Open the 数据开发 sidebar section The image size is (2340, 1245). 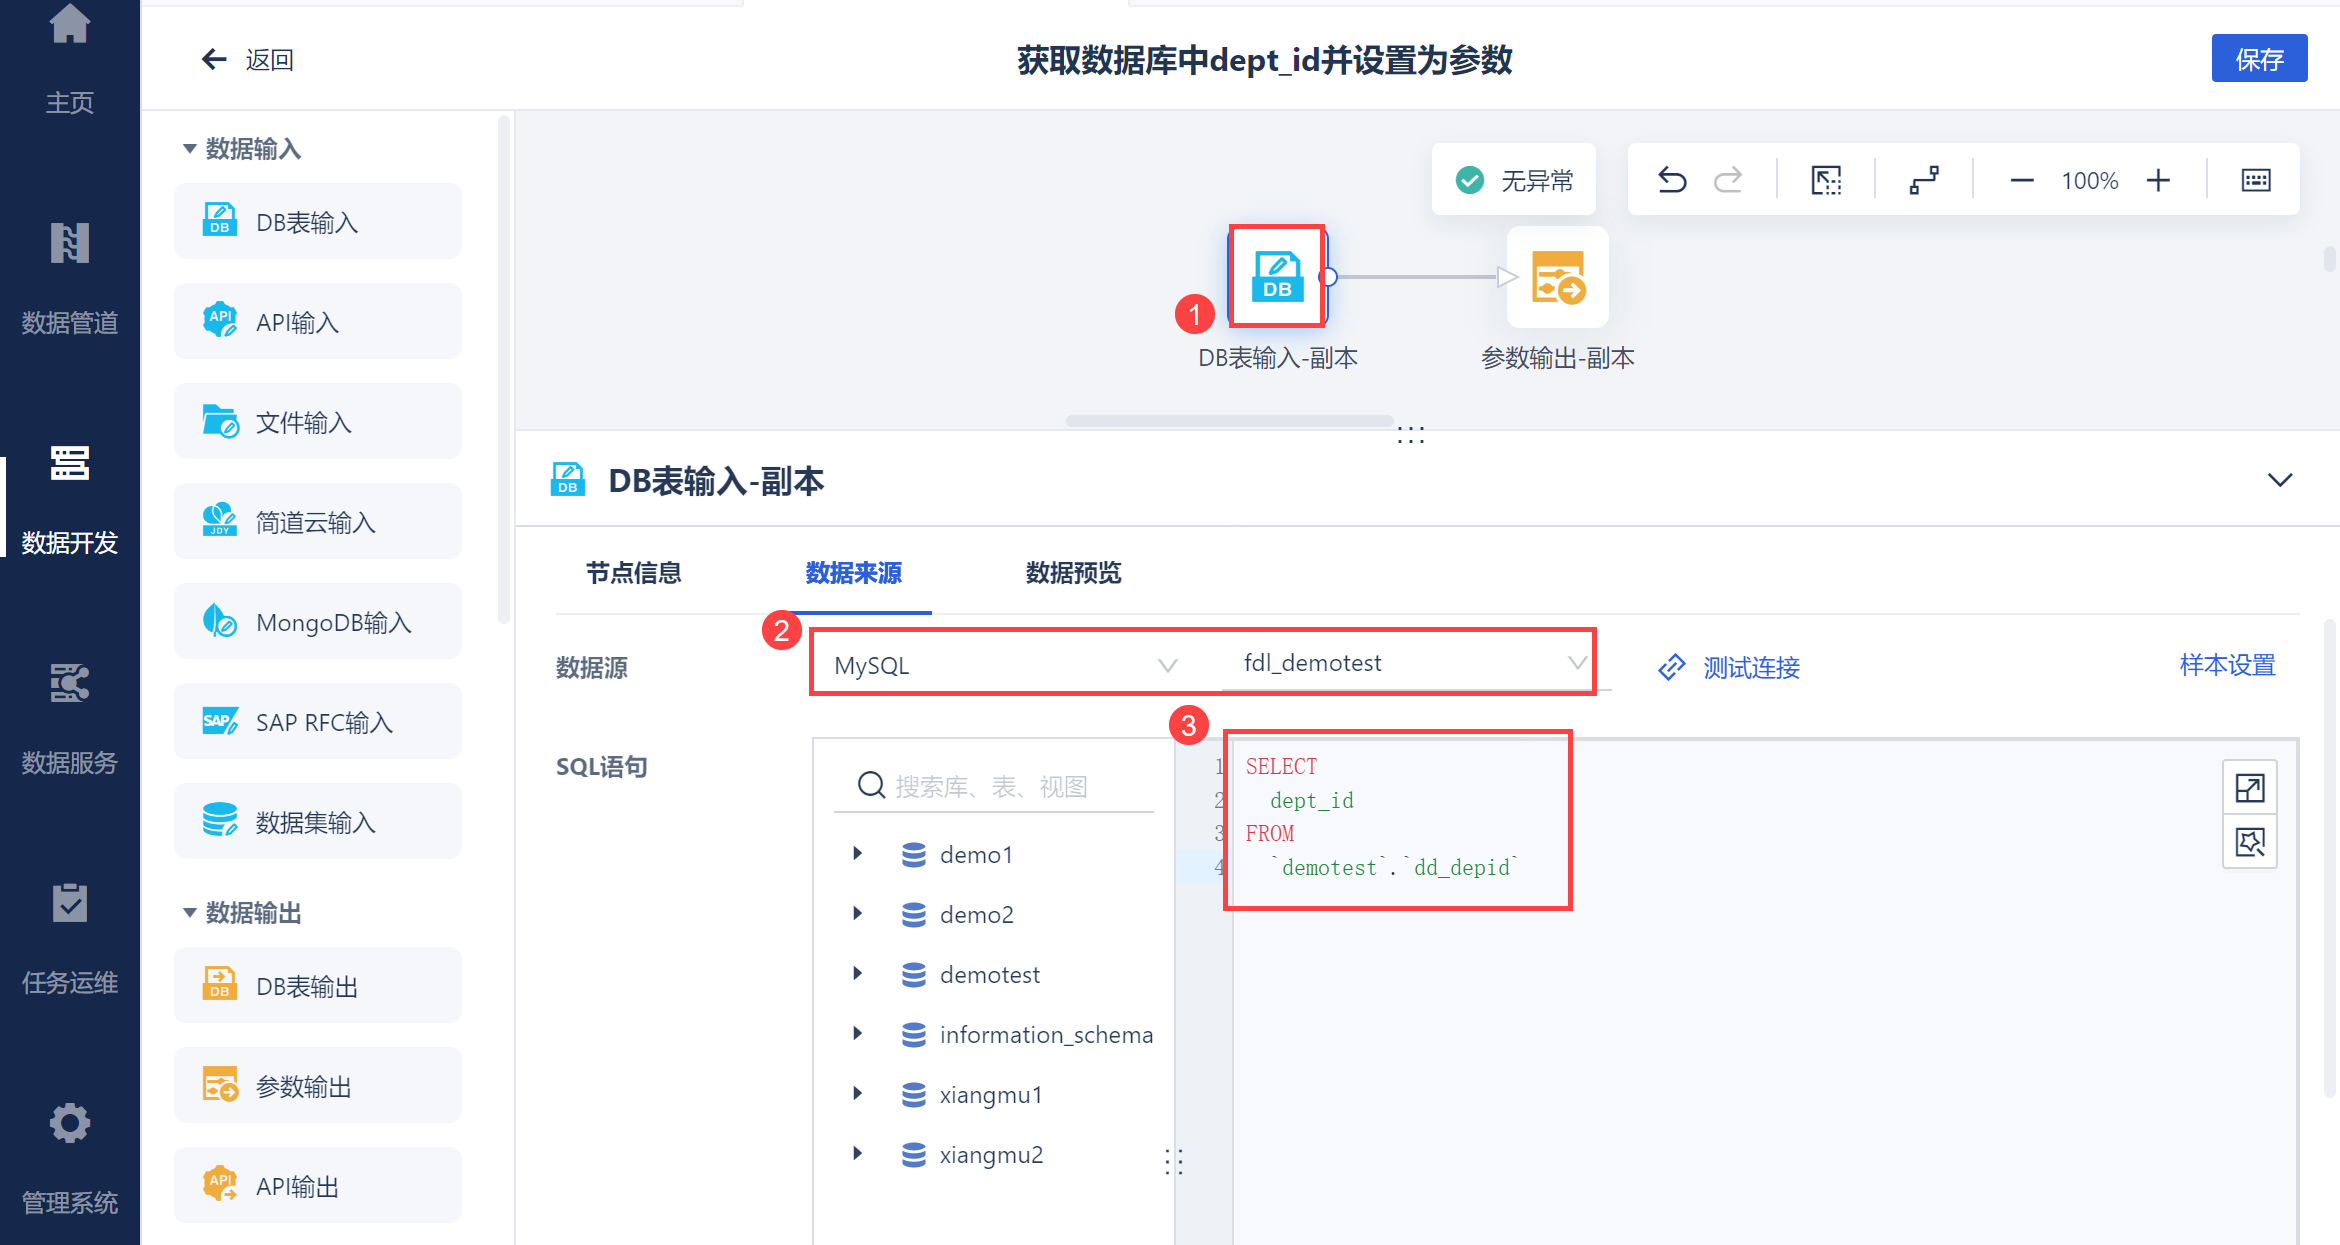[69, 500]
